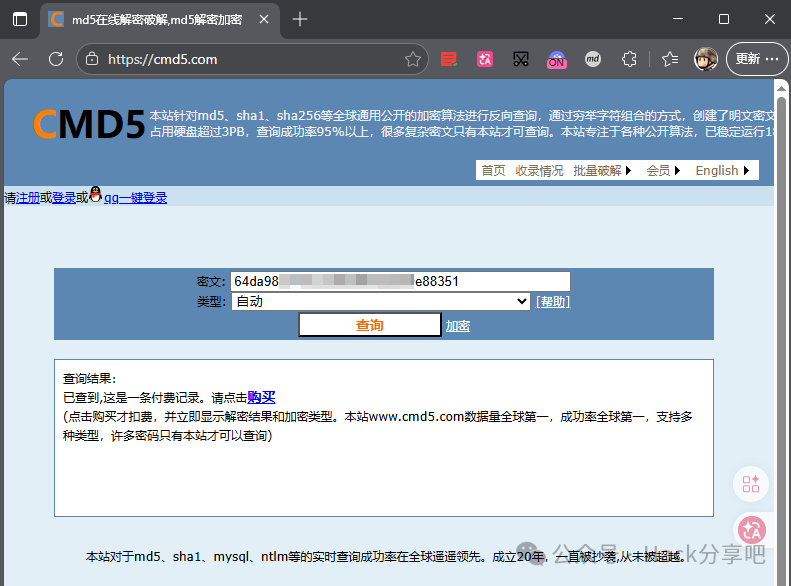
Task: Open the 首页 menu item
Action: (x=493, y=170)
